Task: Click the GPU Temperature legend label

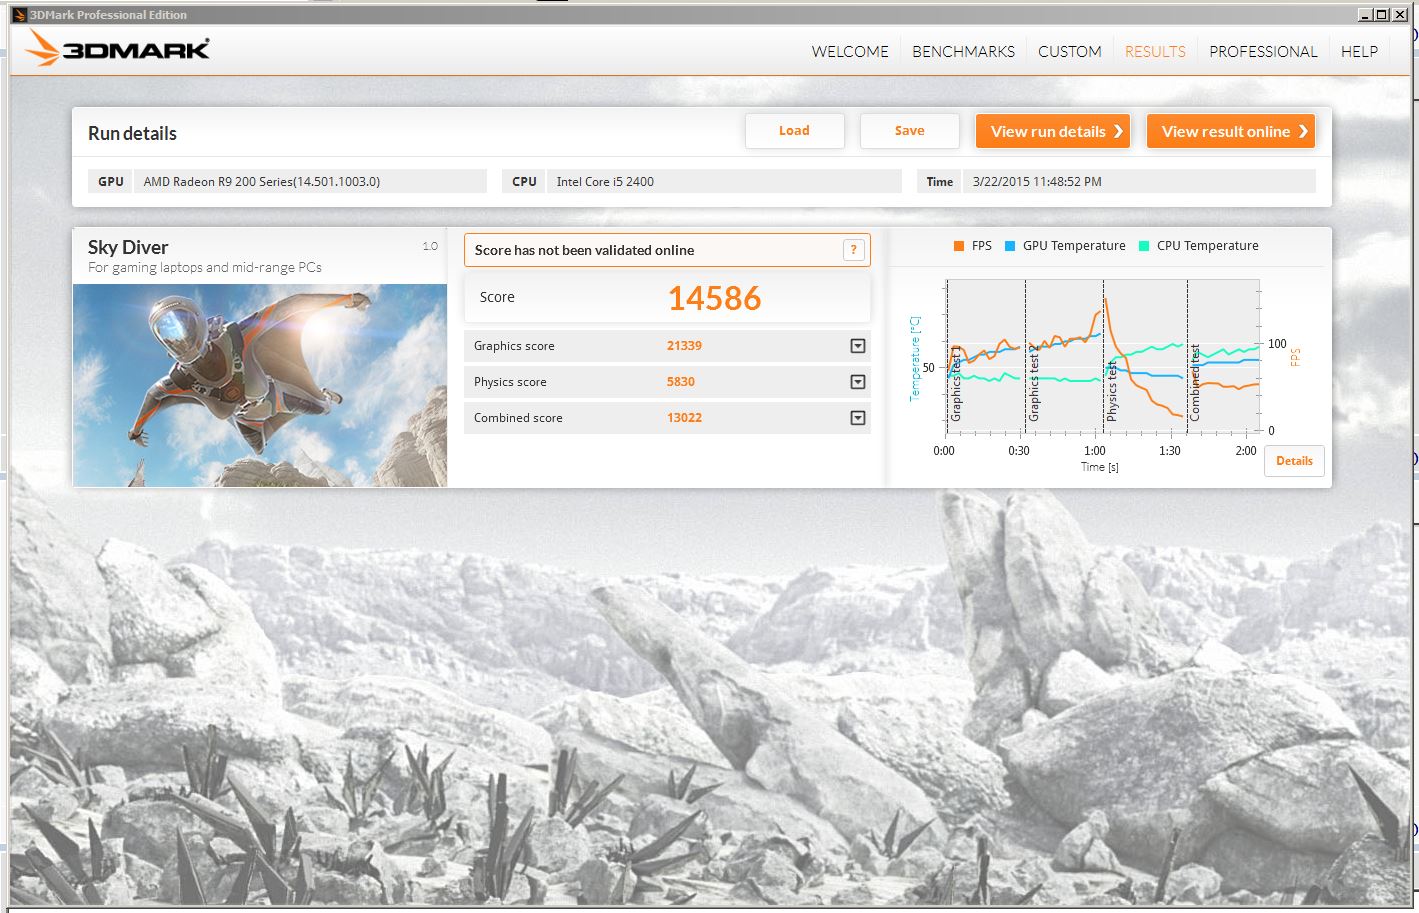Action: click(x=1074, y=246)
